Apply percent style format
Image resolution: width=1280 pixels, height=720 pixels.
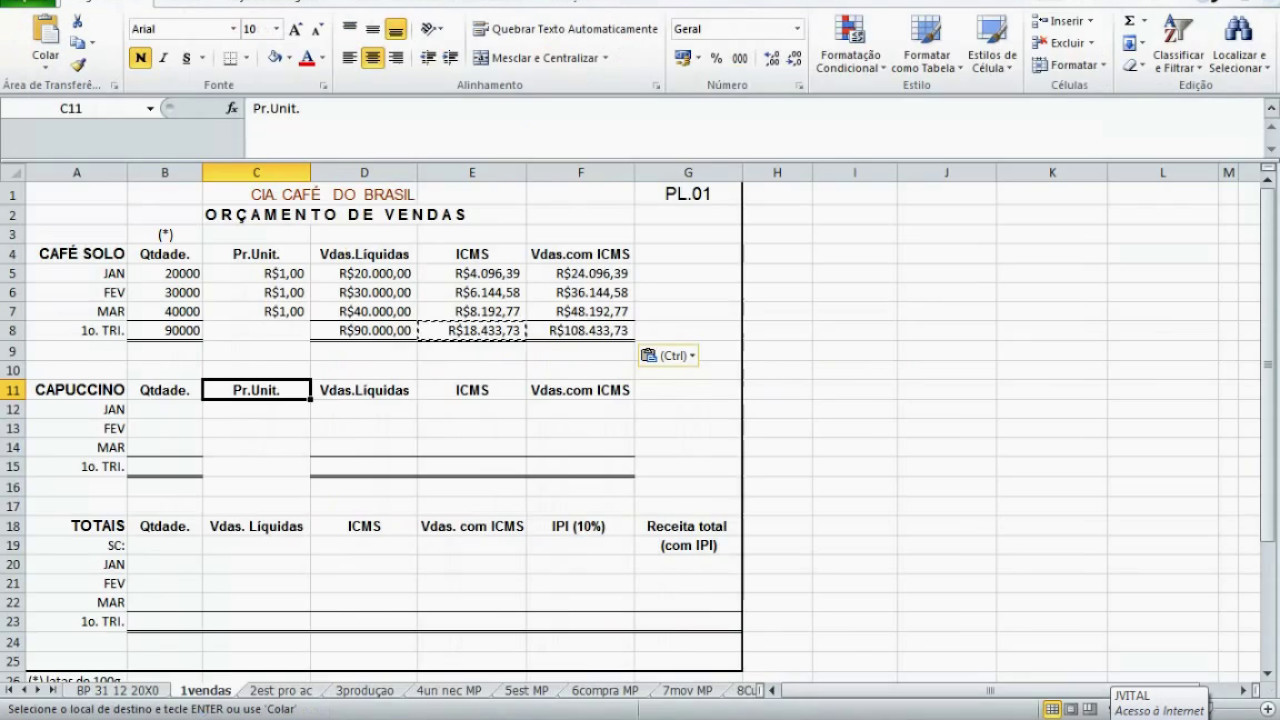point(716,58)
